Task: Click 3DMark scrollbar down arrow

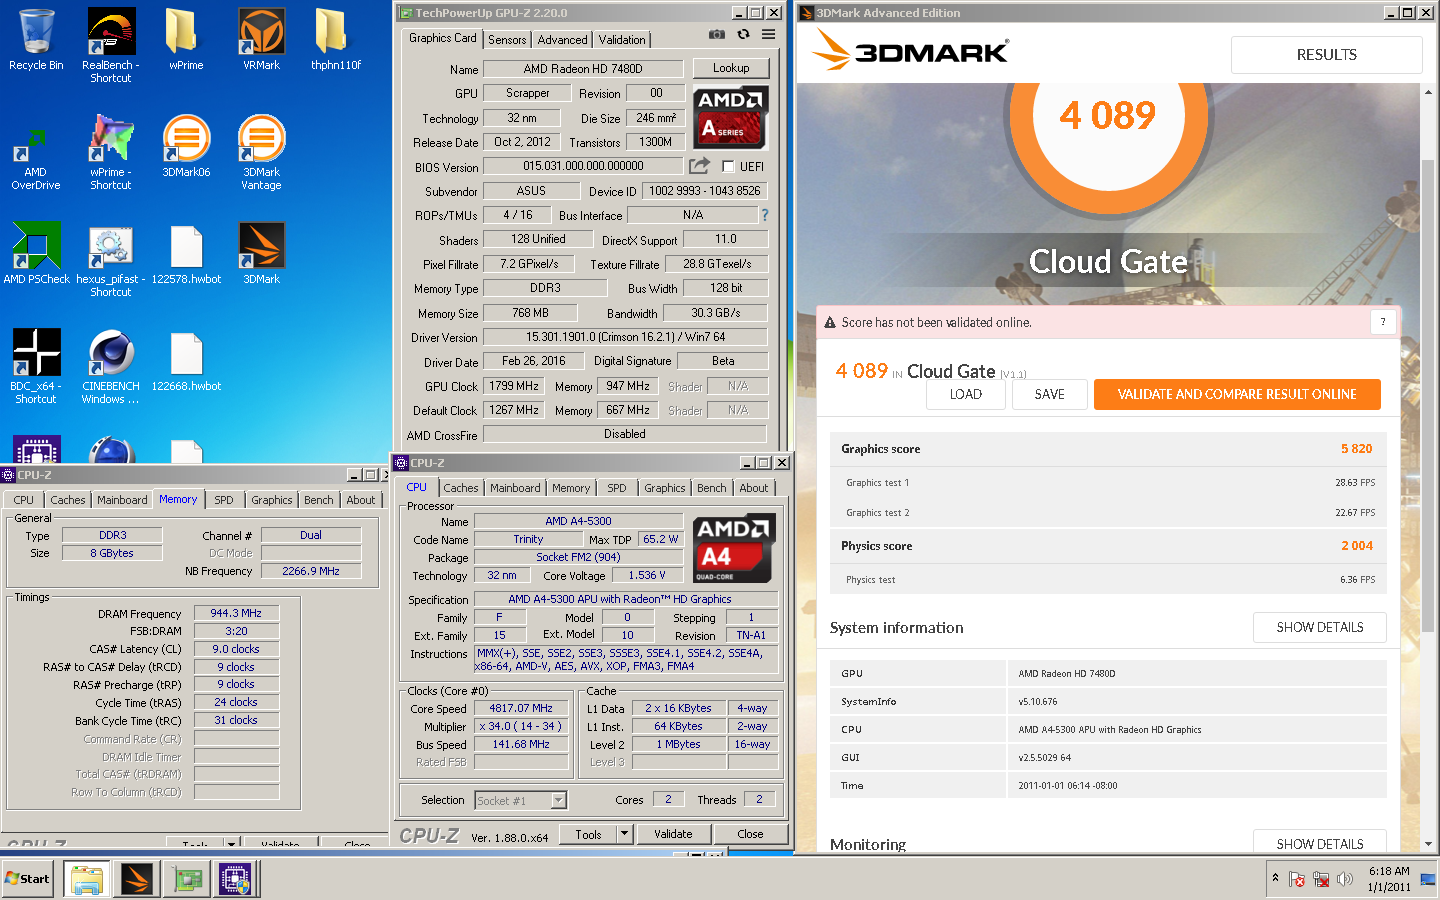Action: click(x=1428, y=845)
